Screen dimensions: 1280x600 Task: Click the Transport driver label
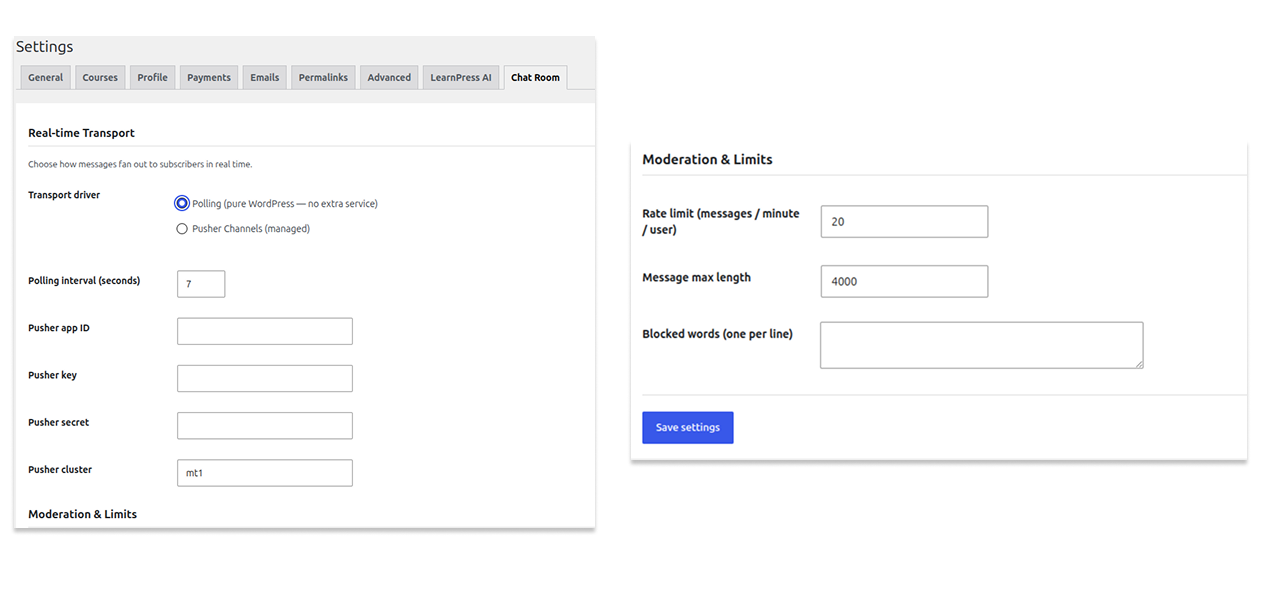point(64,195)
